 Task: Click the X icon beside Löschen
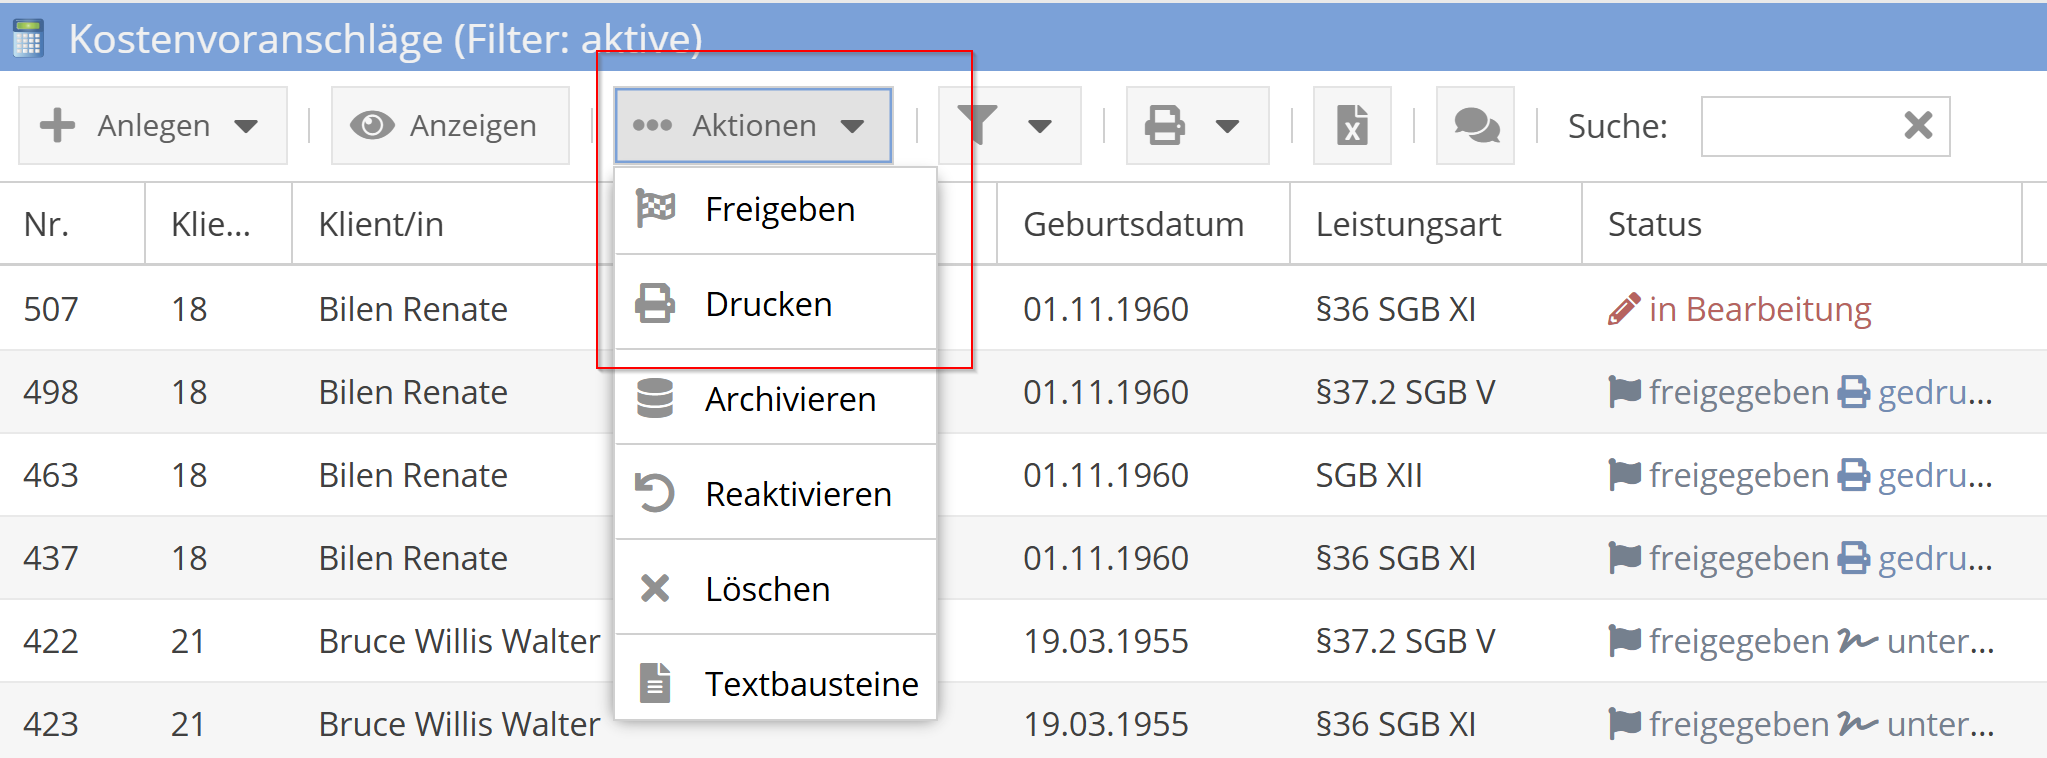click(x=655, y=588)
